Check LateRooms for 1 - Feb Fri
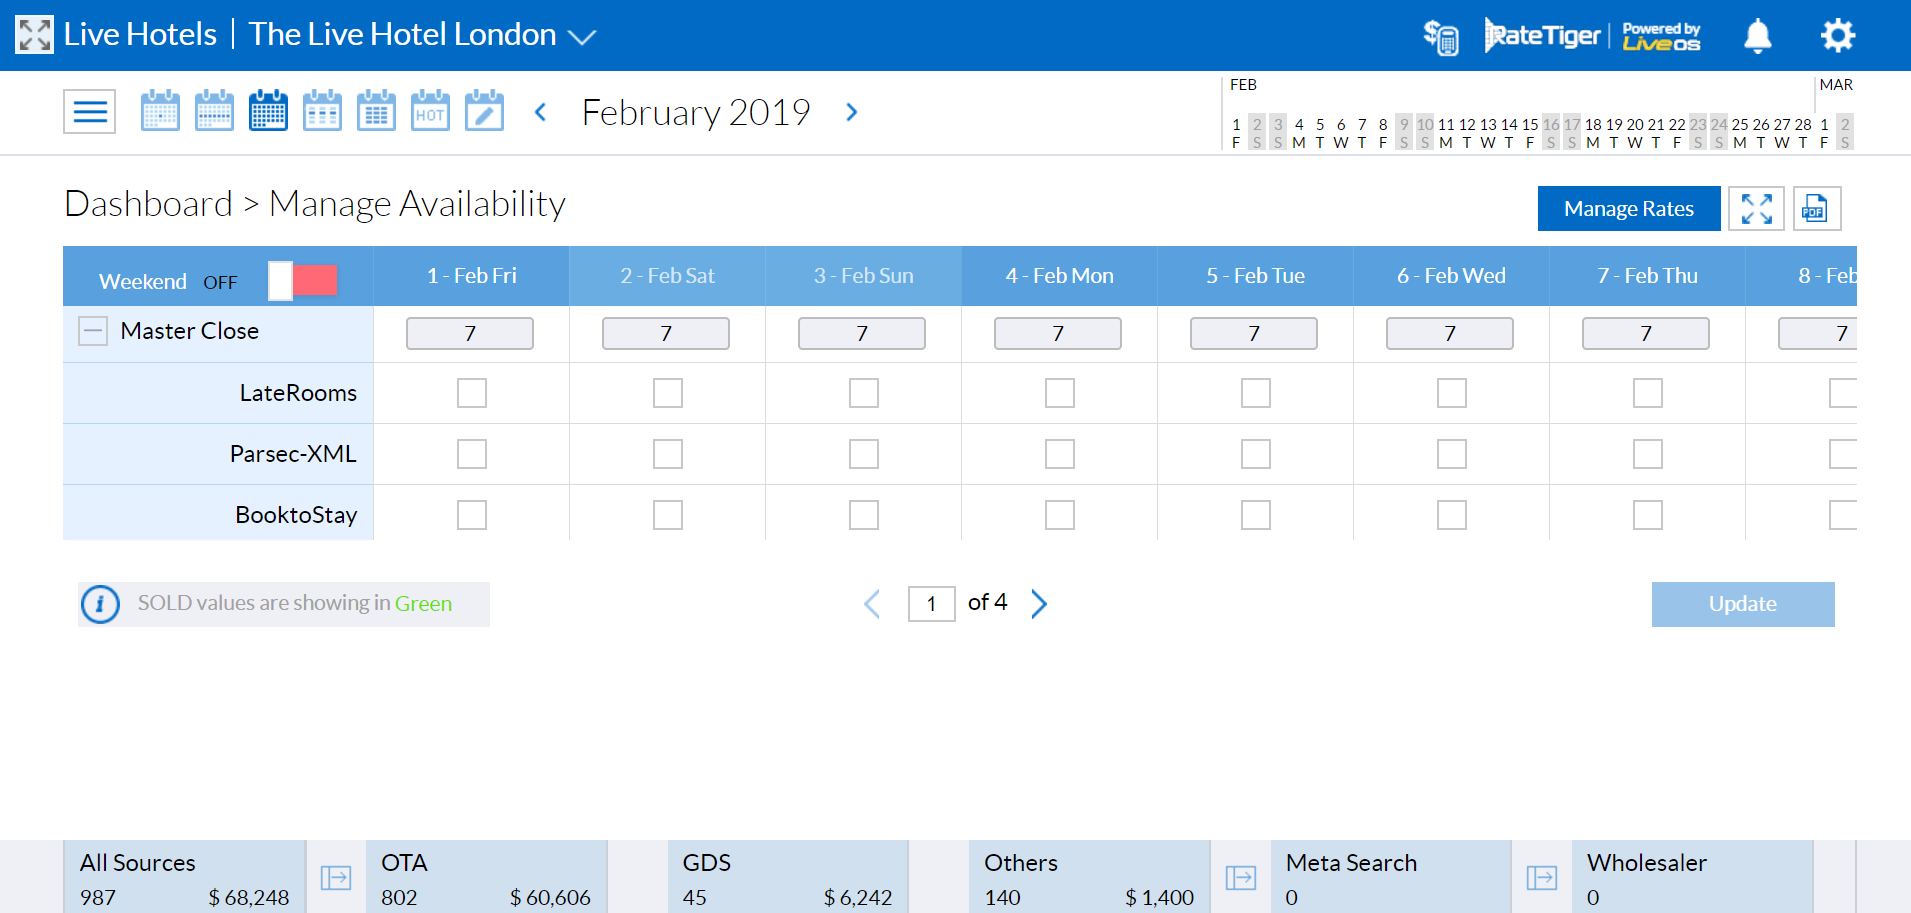 [472, 393]
